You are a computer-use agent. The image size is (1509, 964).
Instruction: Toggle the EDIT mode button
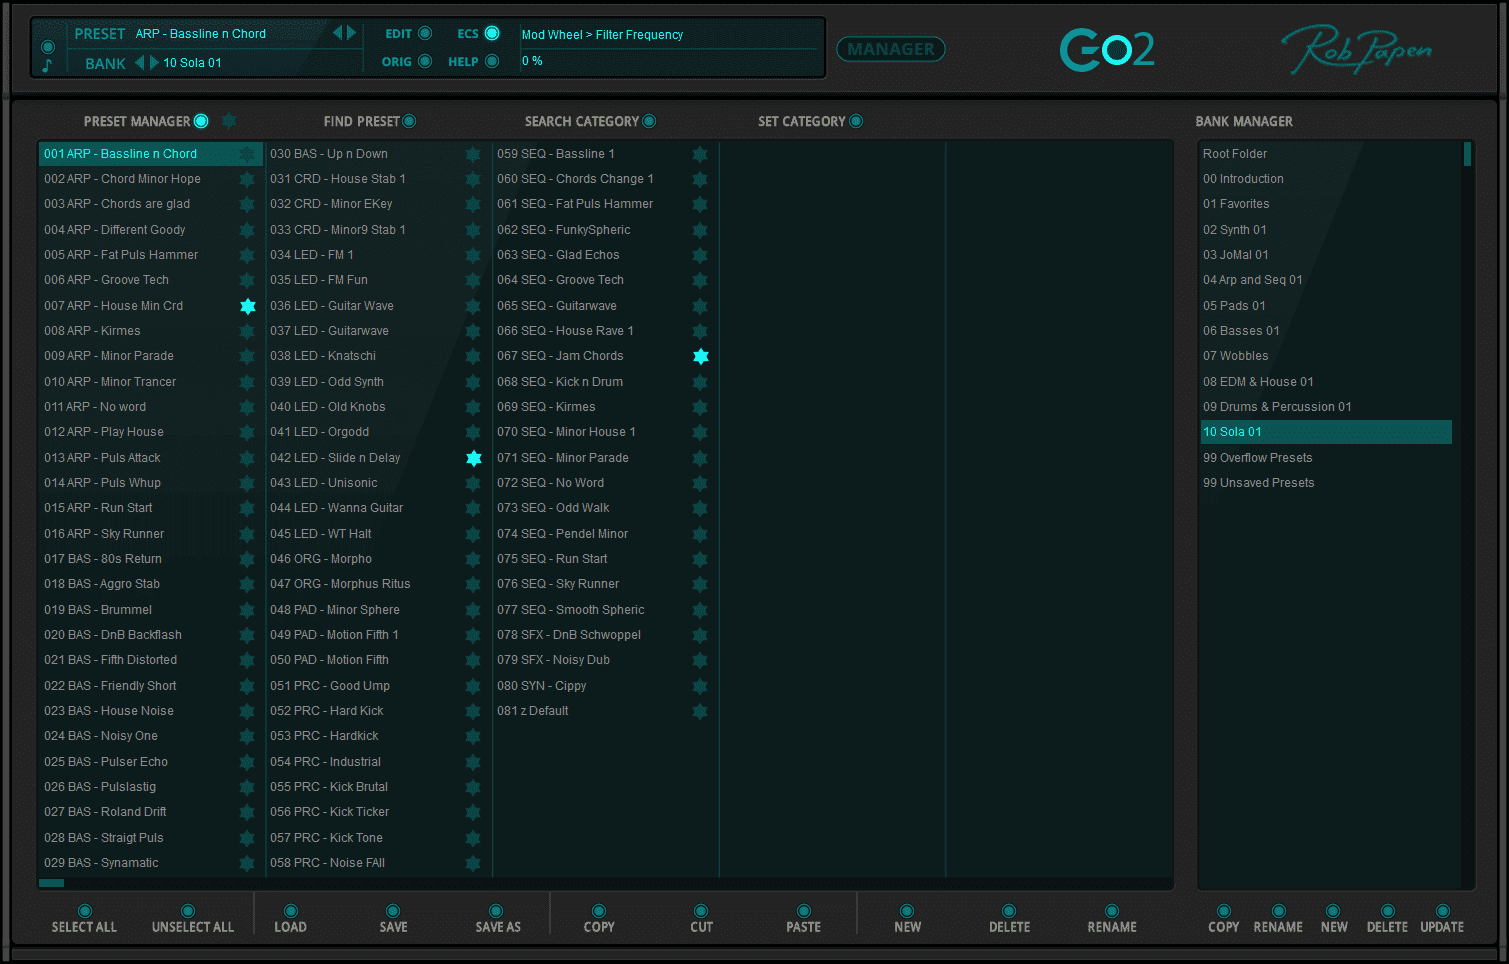(x=425, y=33)
